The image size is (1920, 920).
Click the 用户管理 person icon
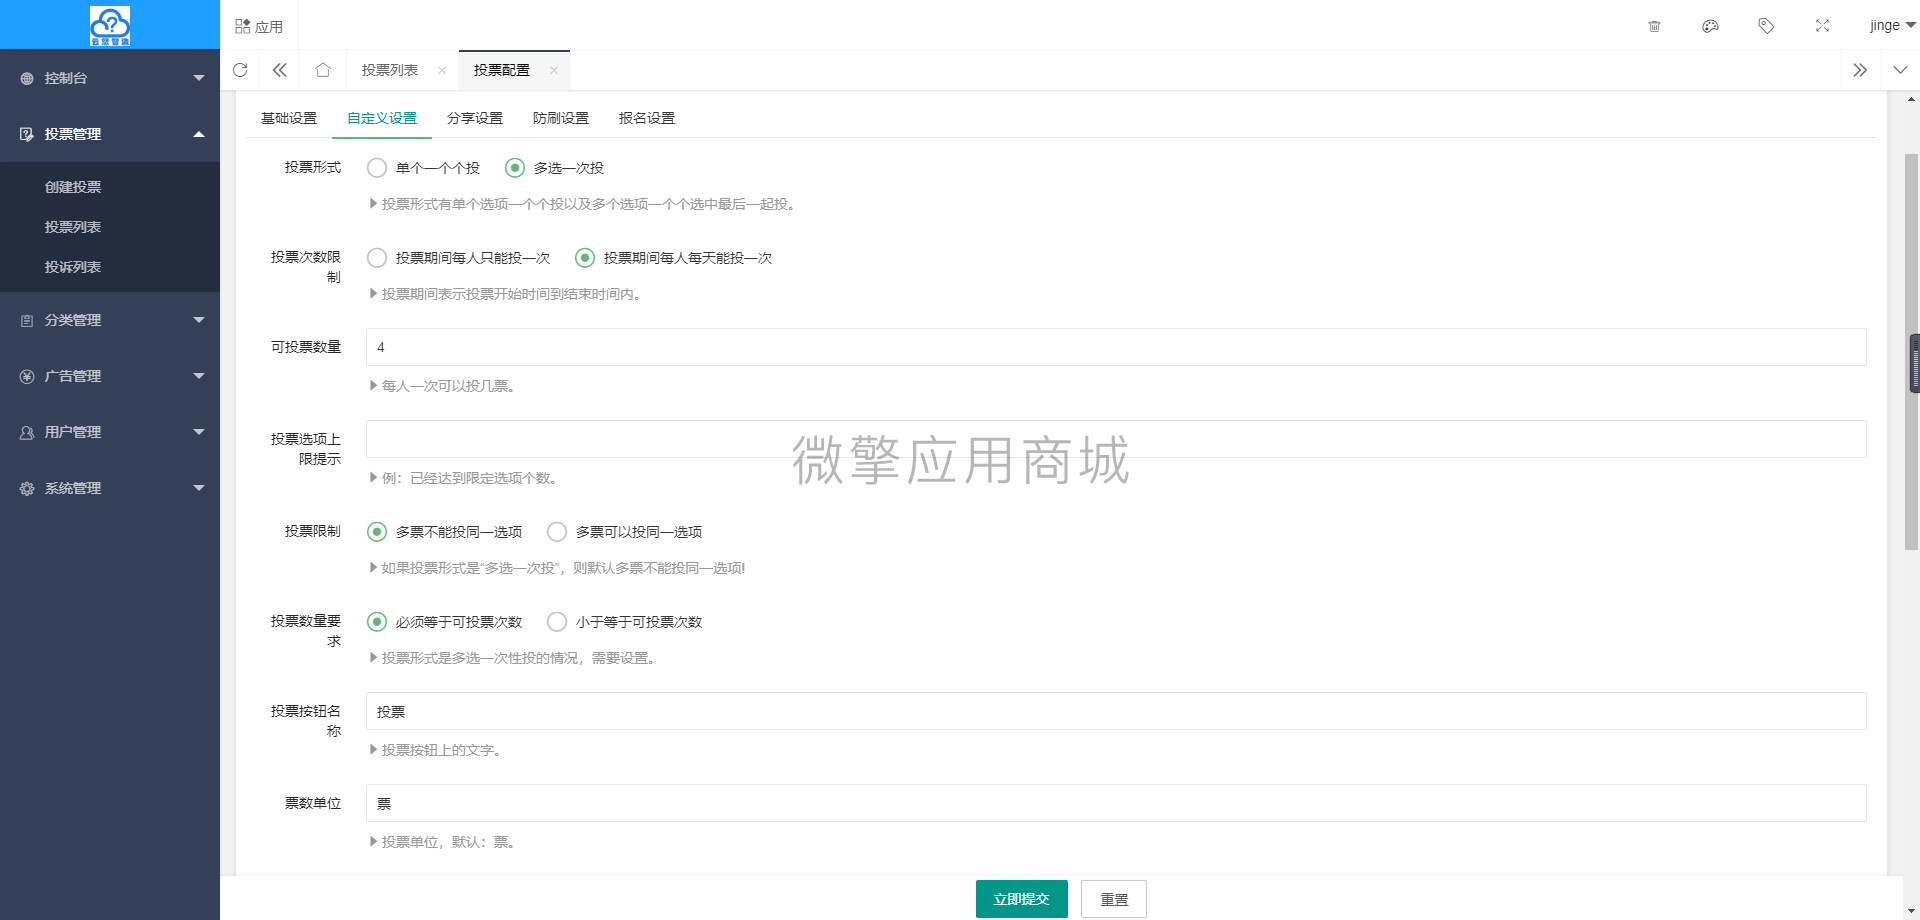27,432
